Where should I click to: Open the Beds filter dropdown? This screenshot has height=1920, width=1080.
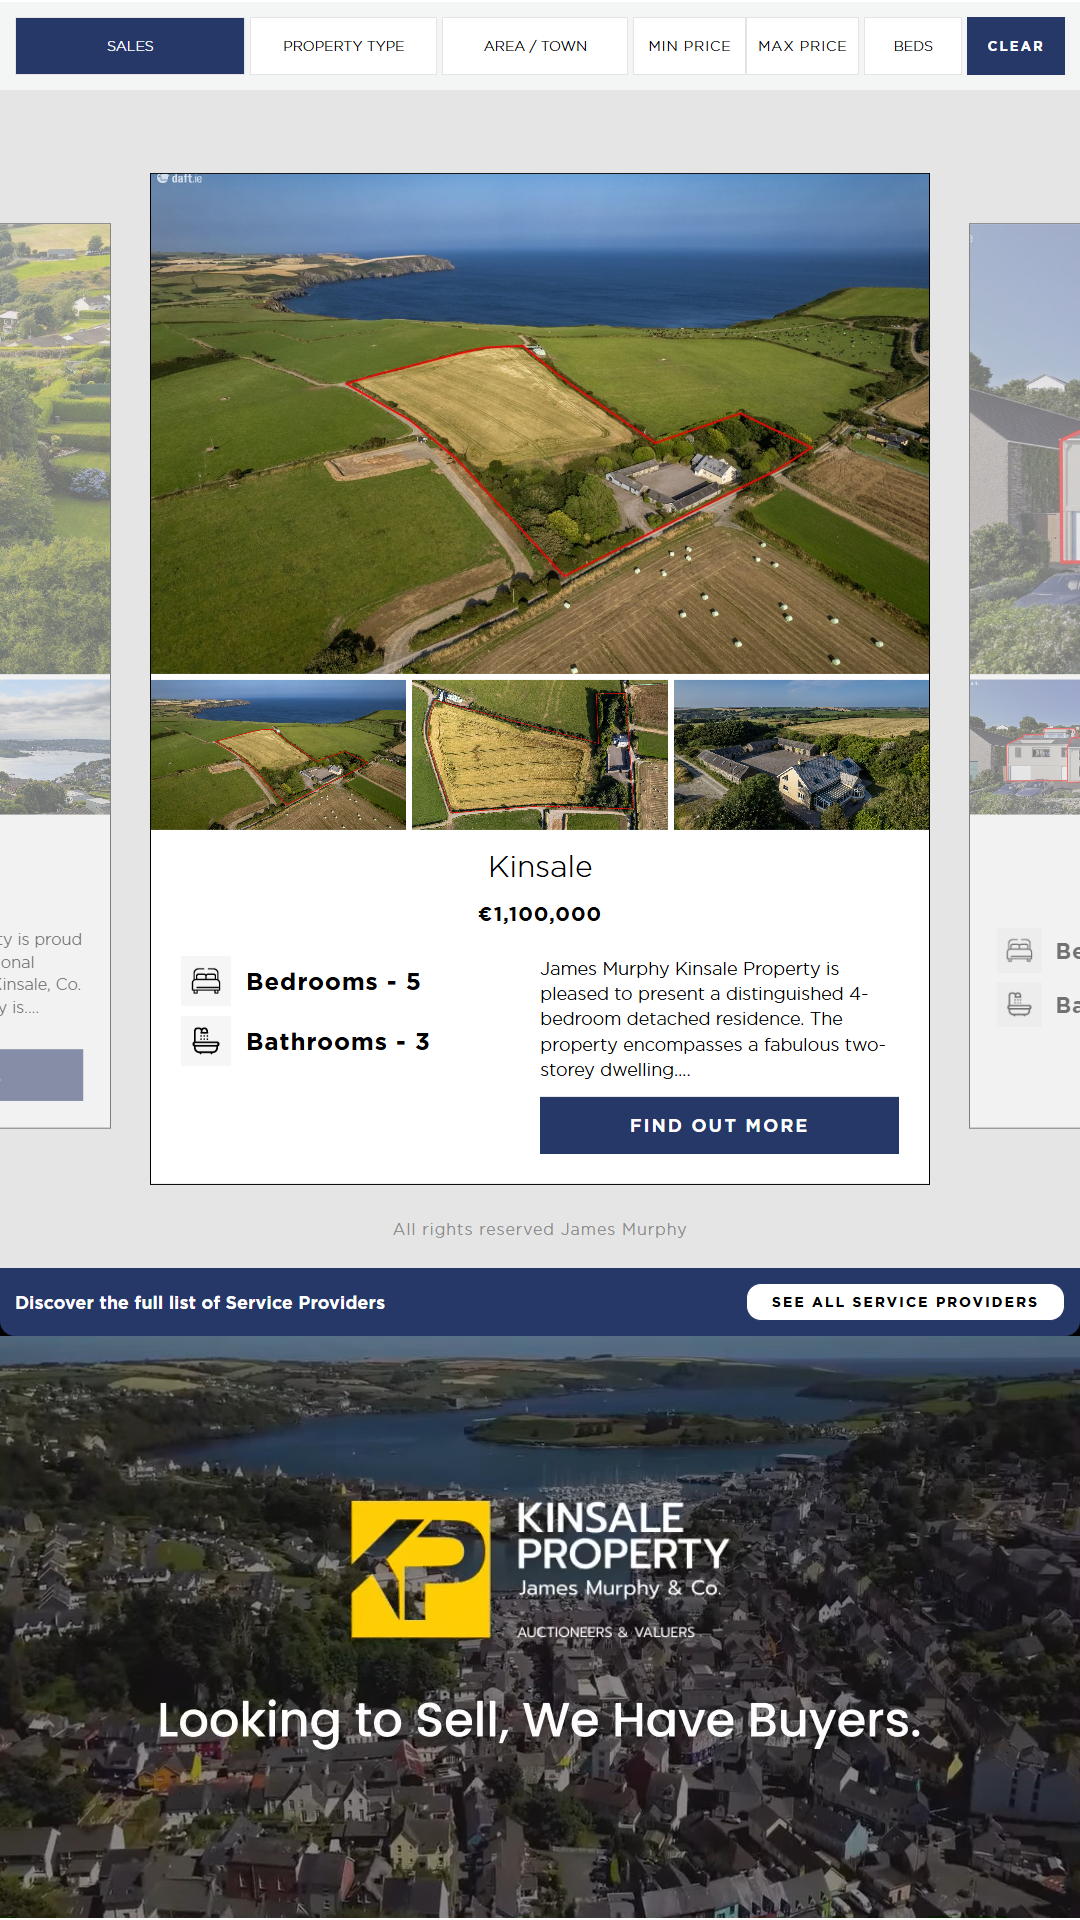[913, 46]
